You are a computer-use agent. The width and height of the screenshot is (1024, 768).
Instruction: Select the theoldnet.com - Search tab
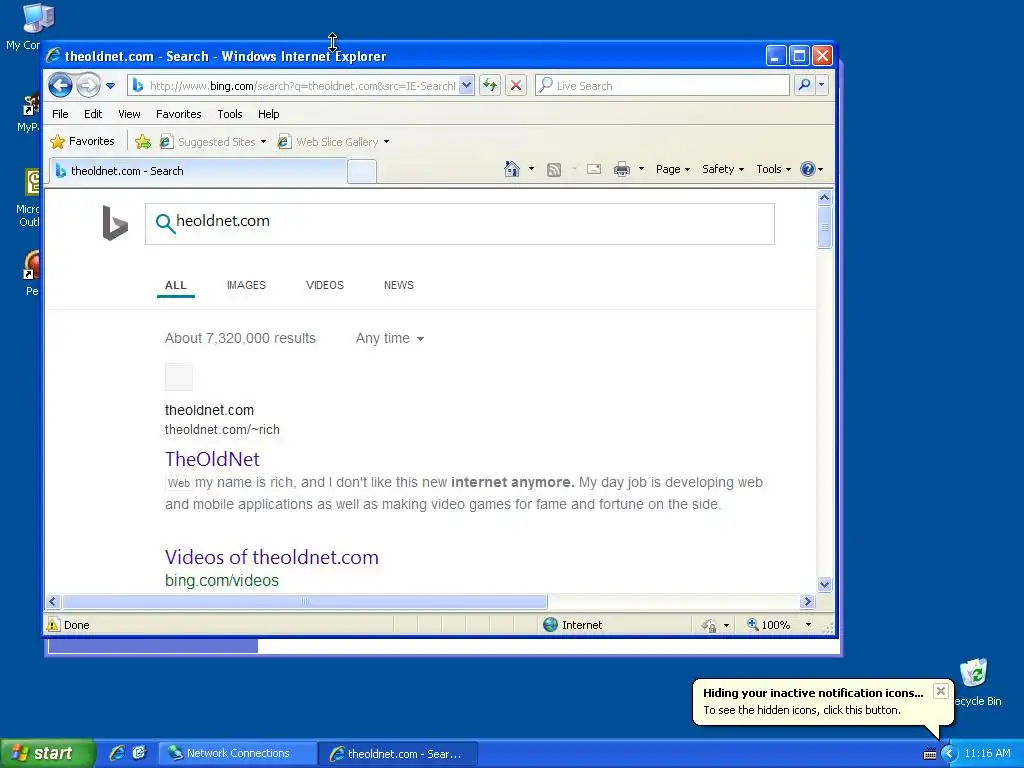(x=198, y=171)
